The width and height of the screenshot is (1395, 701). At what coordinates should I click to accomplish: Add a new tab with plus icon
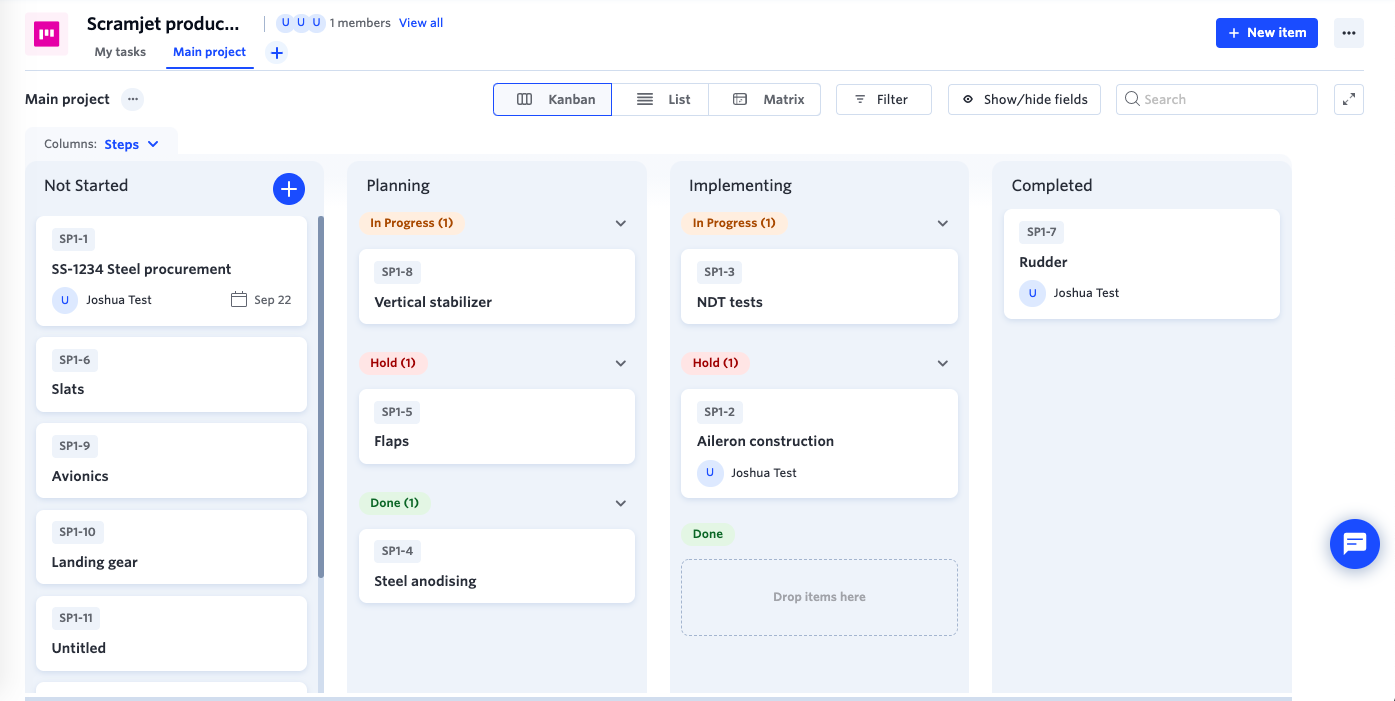[277, 53]
